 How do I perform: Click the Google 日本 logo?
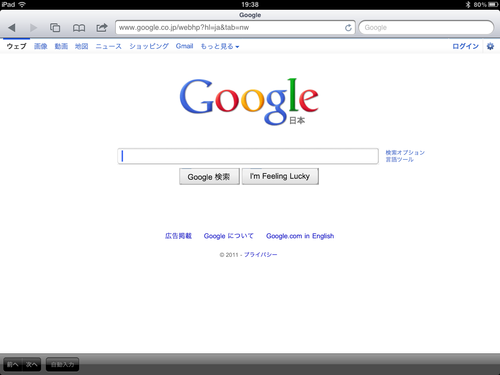[x=249, y=102]
